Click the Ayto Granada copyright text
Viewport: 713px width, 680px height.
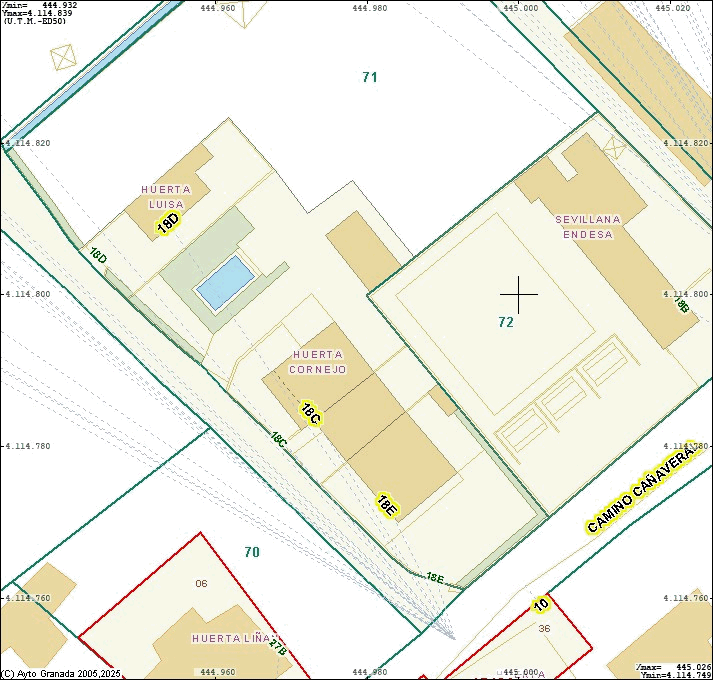pyautogui.click(x=60, y=673)
